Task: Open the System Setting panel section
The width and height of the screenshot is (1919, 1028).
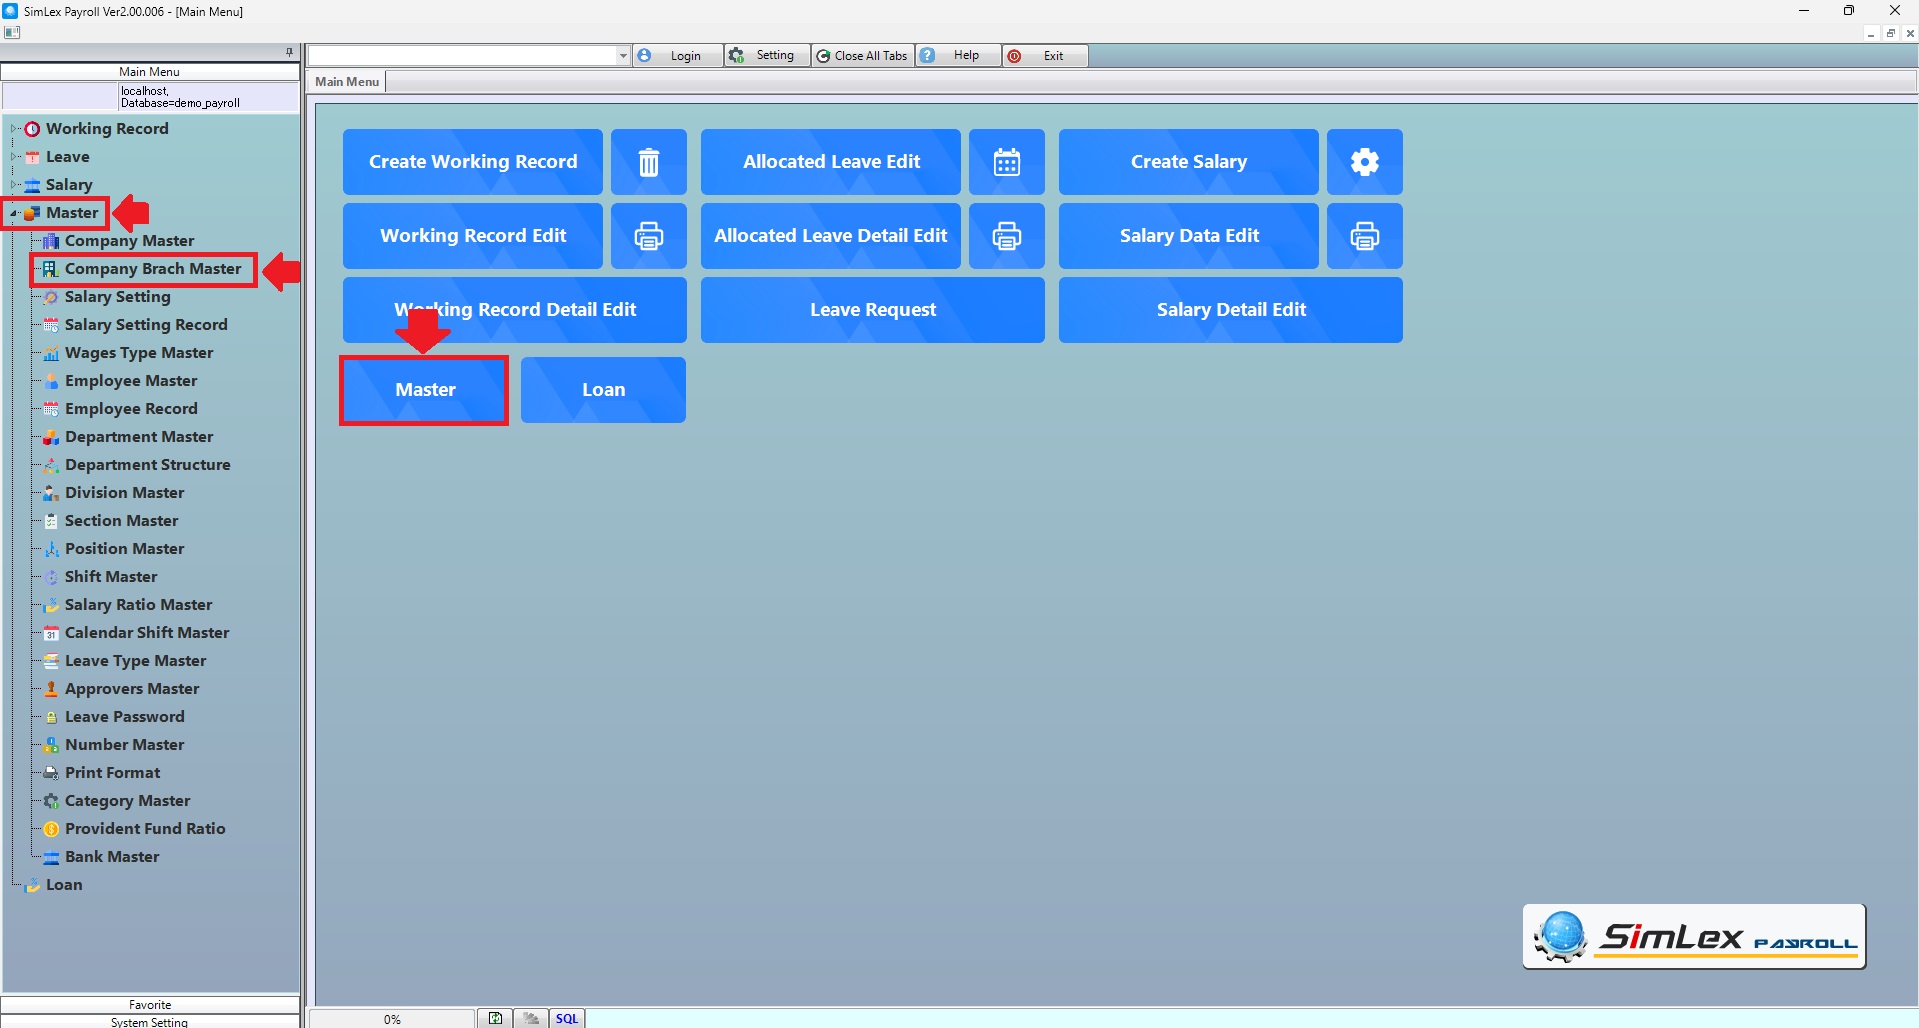Action: [150, 1021]
